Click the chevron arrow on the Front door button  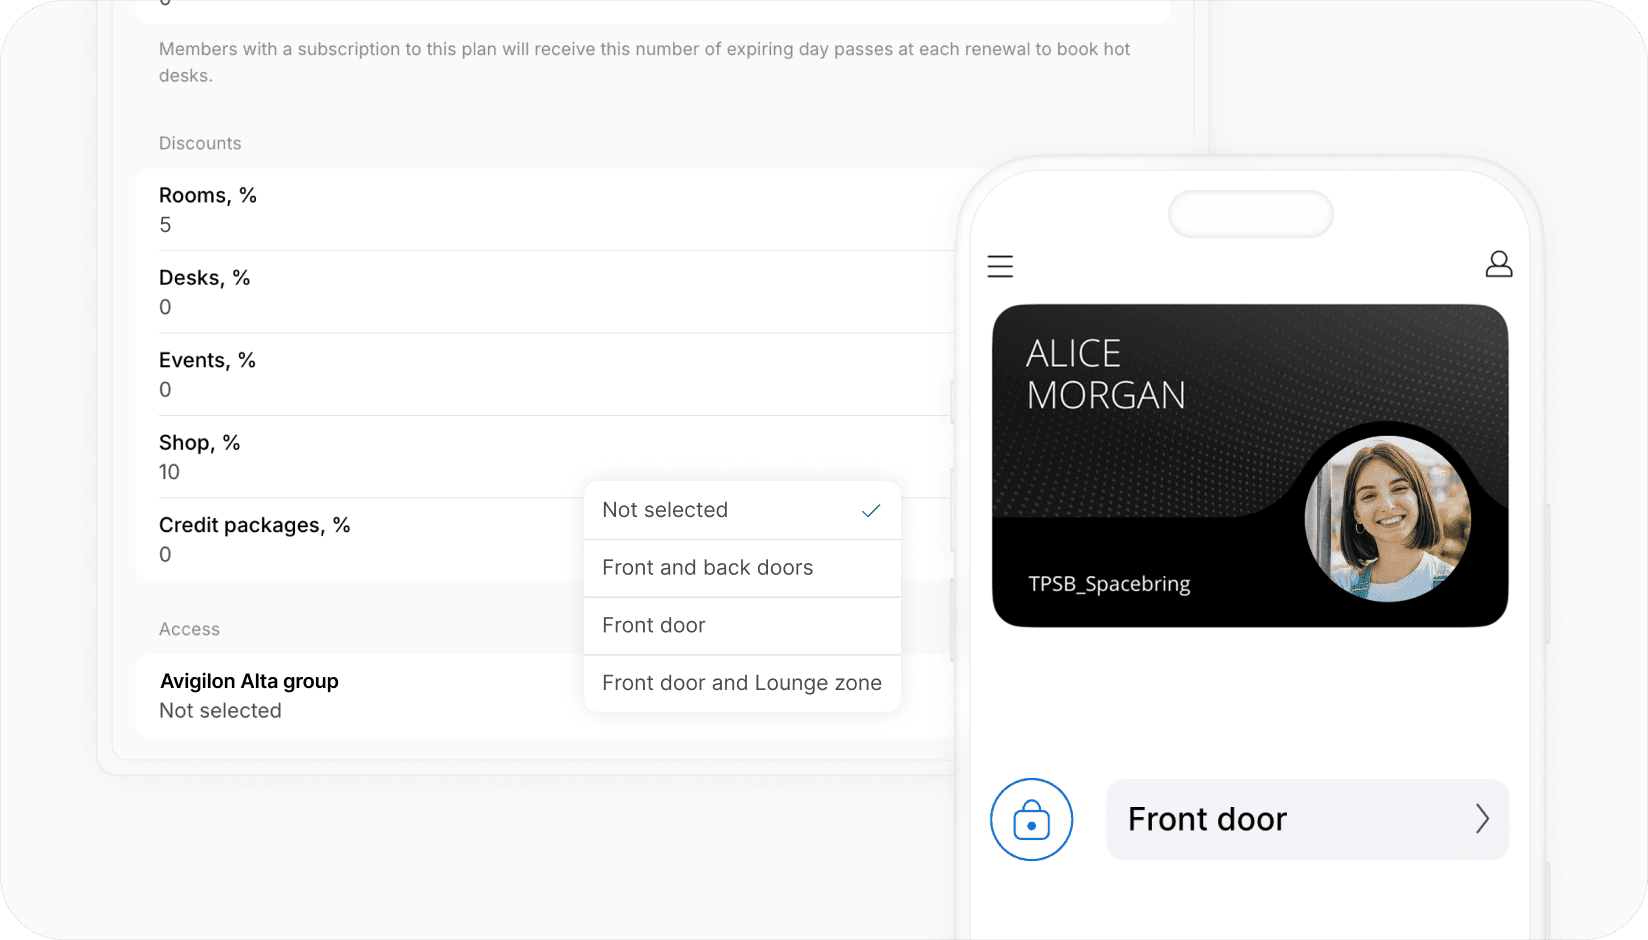pos(1481,819)
